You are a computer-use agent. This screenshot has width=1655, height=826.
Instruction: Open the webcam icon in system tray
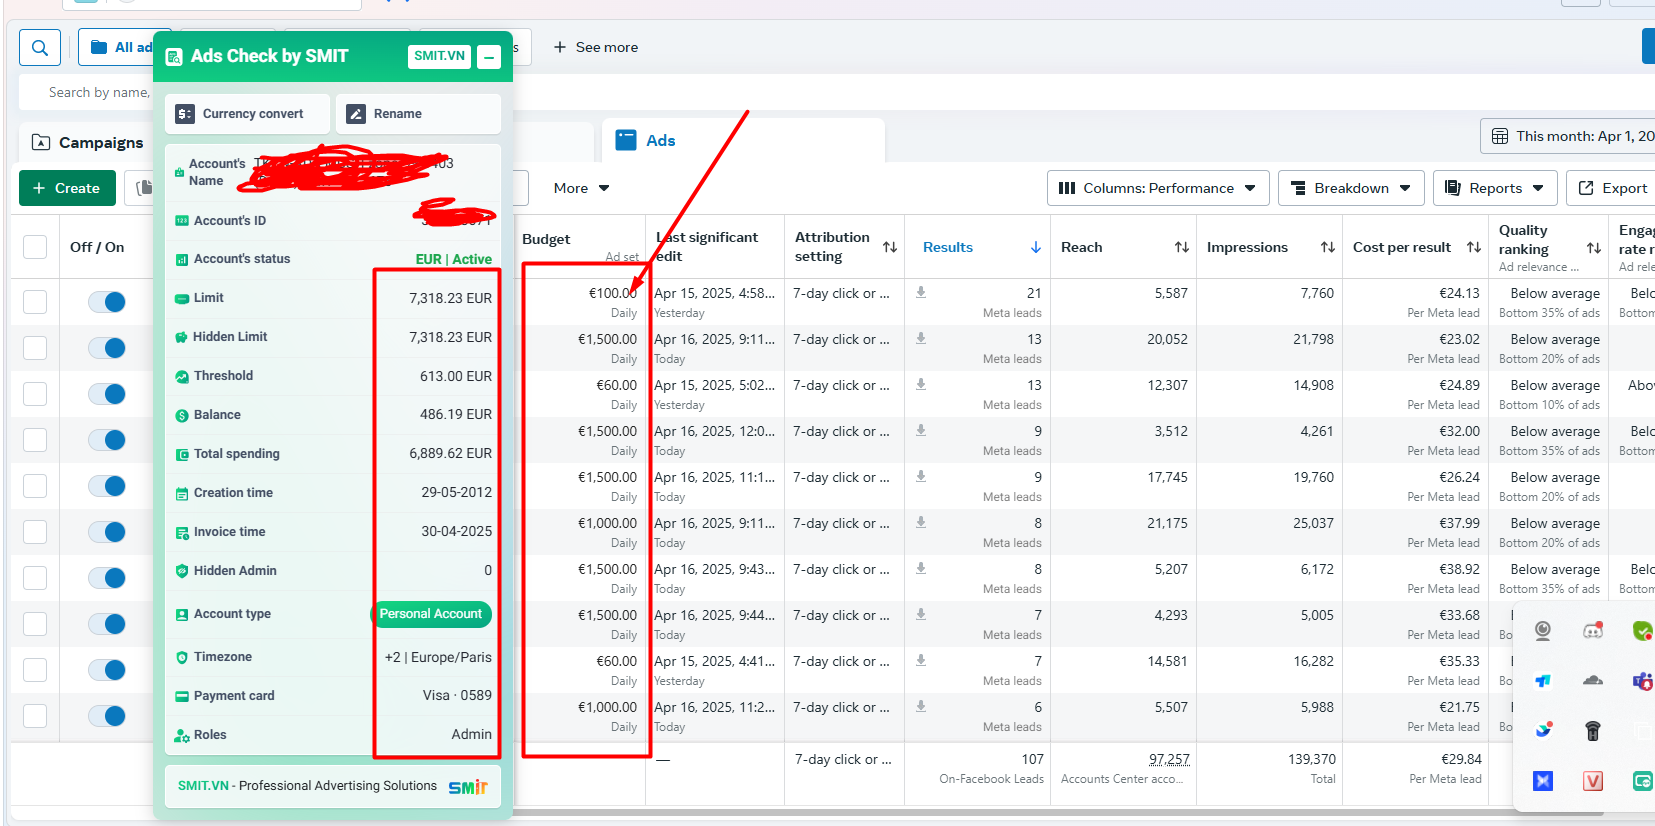(x=1543, y=630)
